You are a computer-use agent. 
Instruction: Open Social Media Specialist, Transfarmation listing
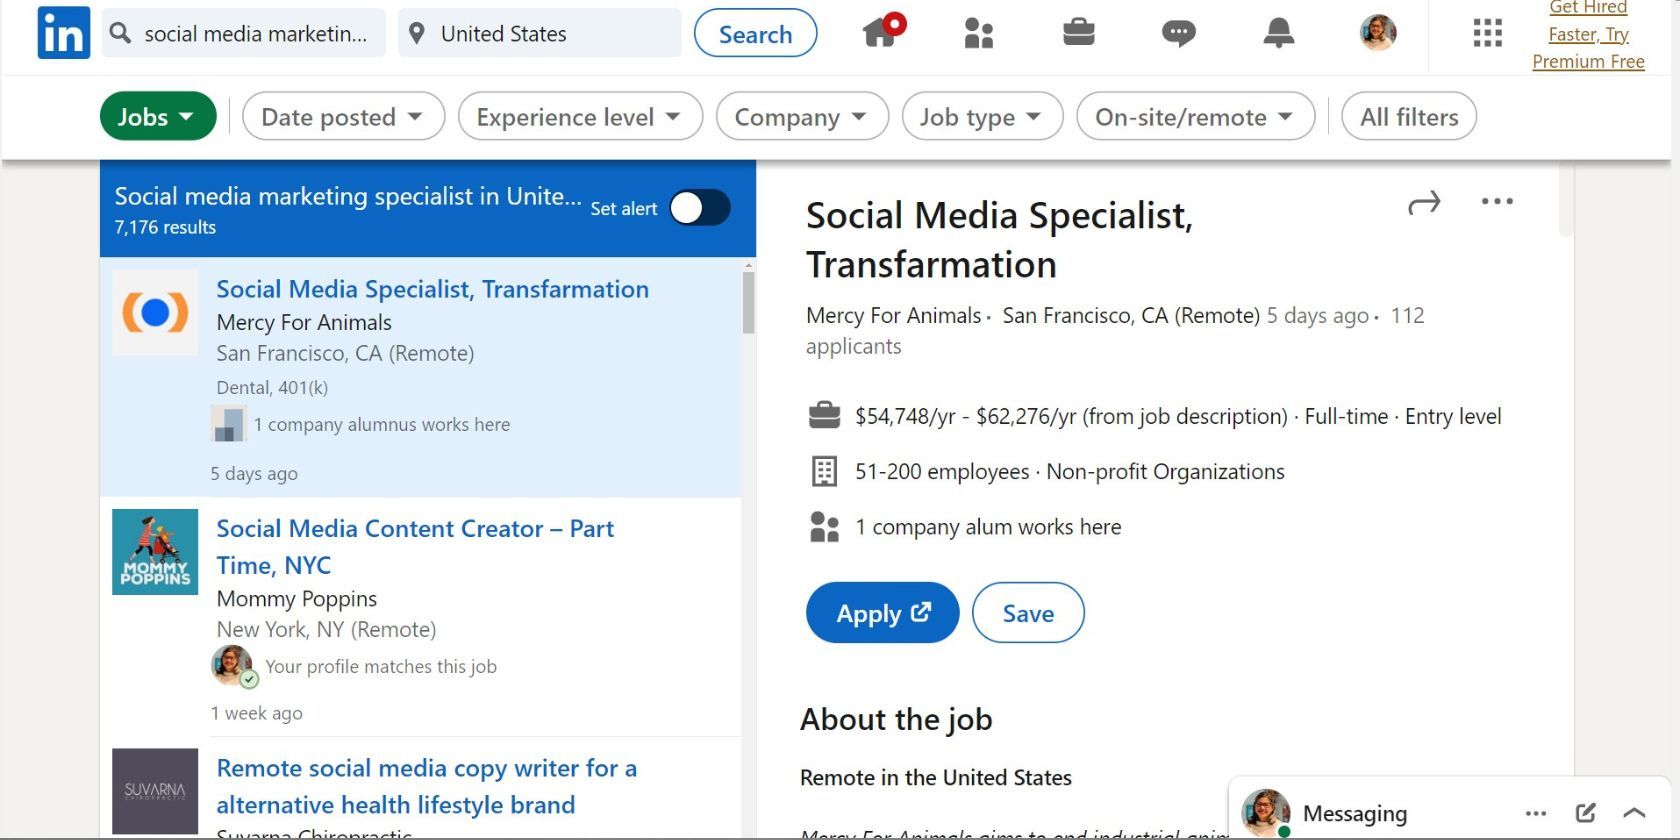(432, 289)
